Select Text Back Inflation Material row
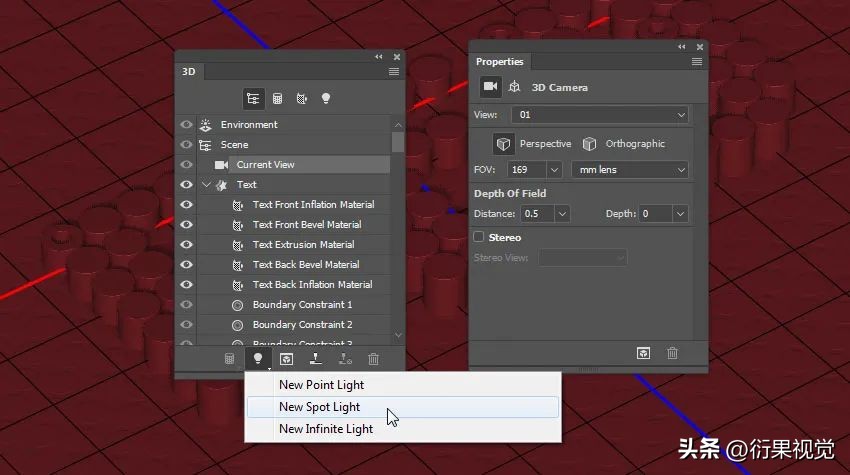Screen dimensions: 850x475 pyautogui.click(x=293, y=285)
